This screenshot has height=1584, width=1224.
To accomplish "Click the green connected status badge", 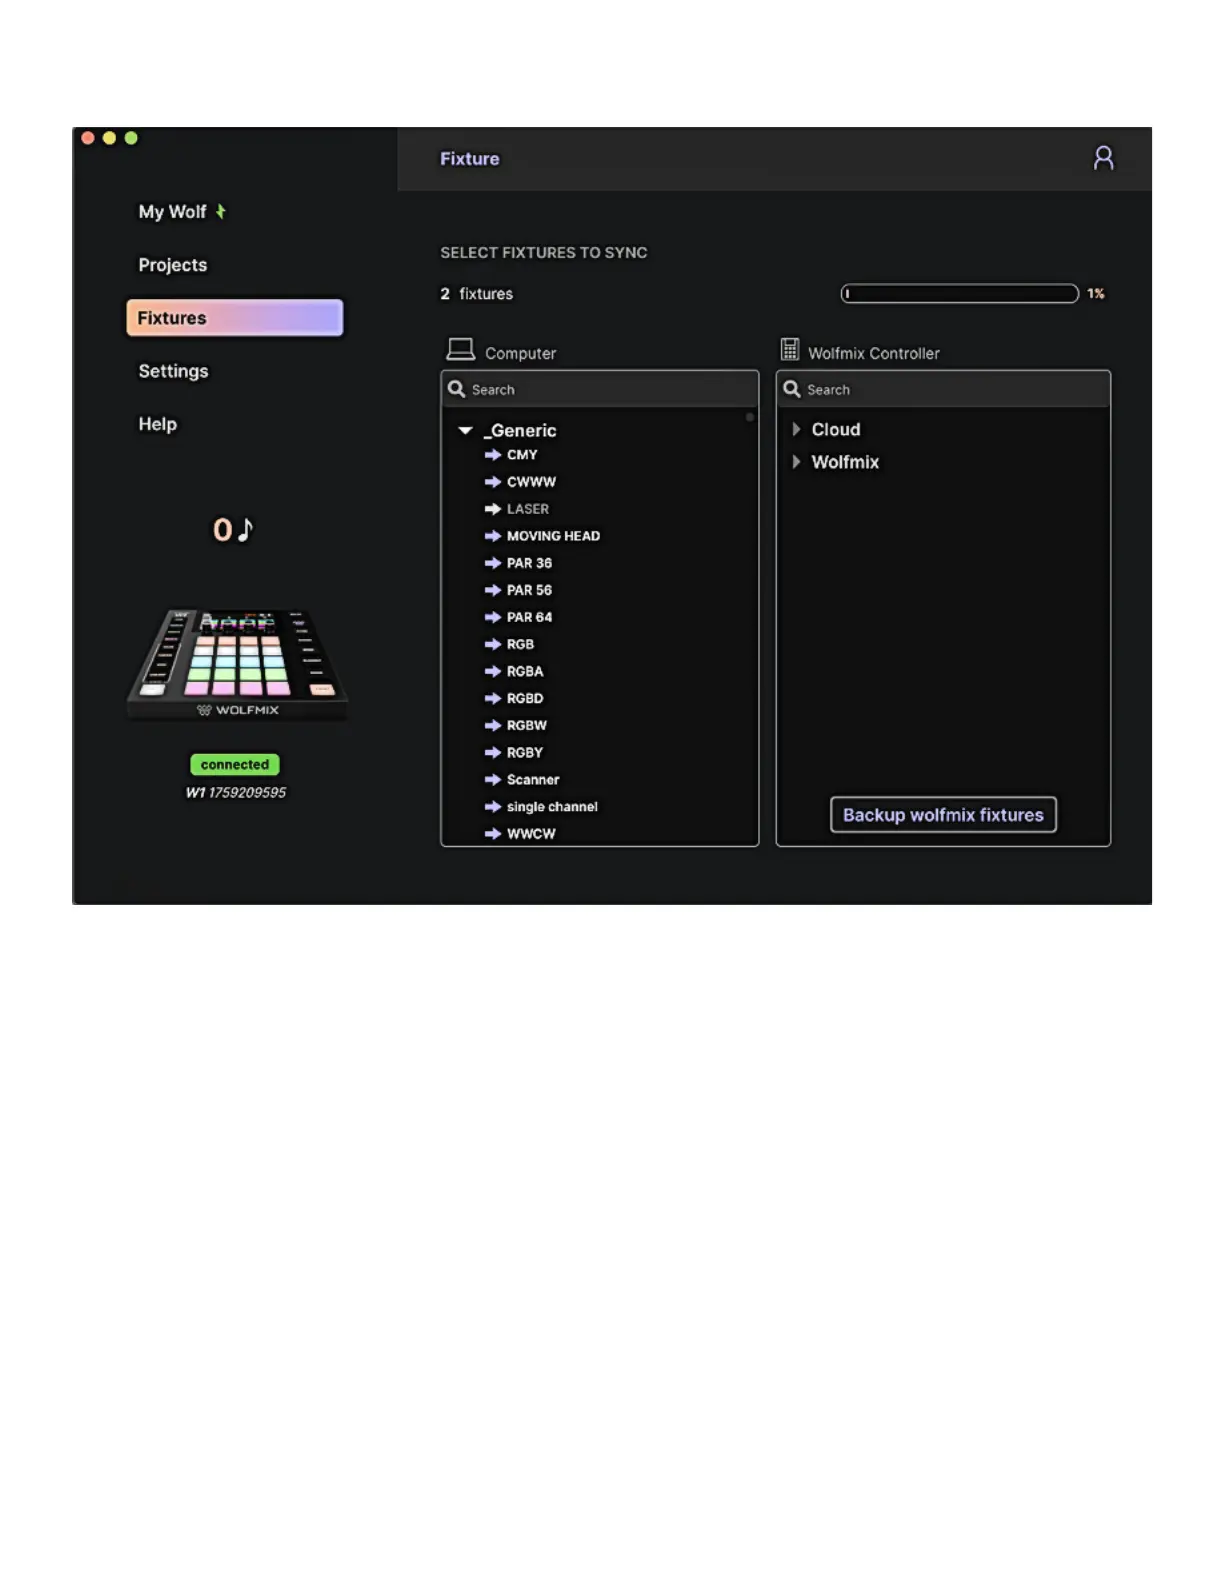I will coord(235,764).
